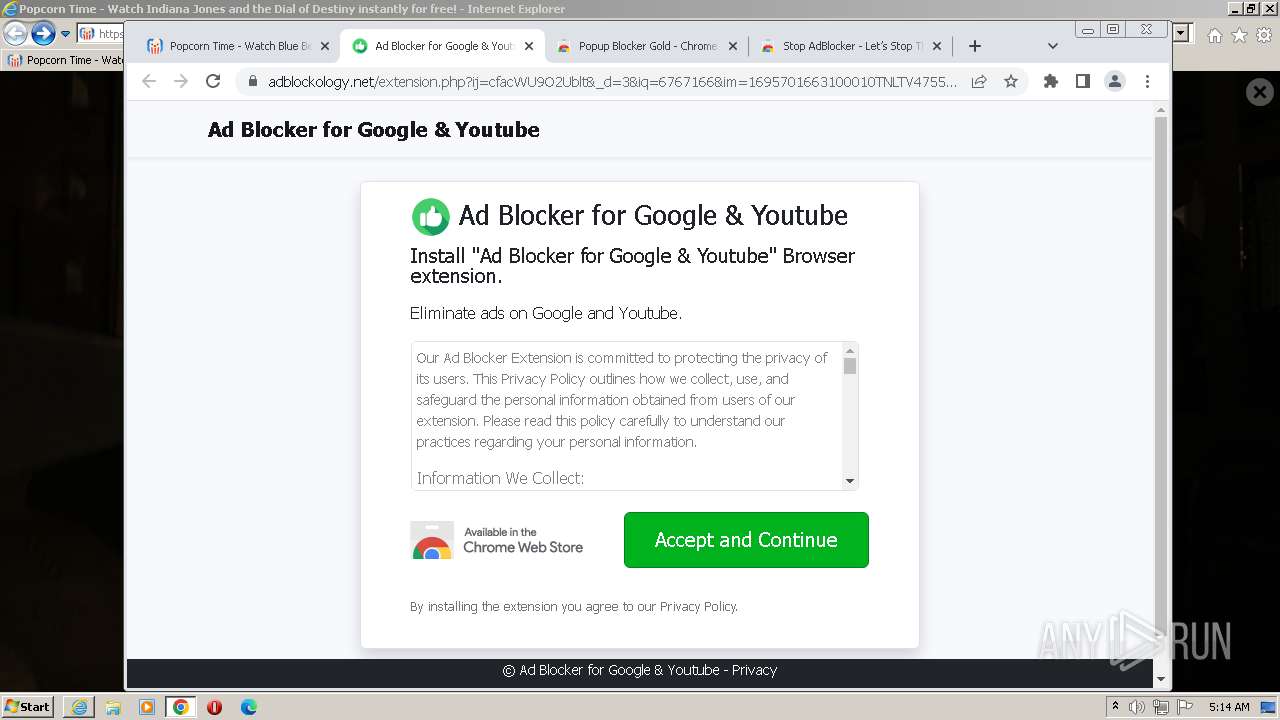Open the media player taskbar icon

(147, 707)
